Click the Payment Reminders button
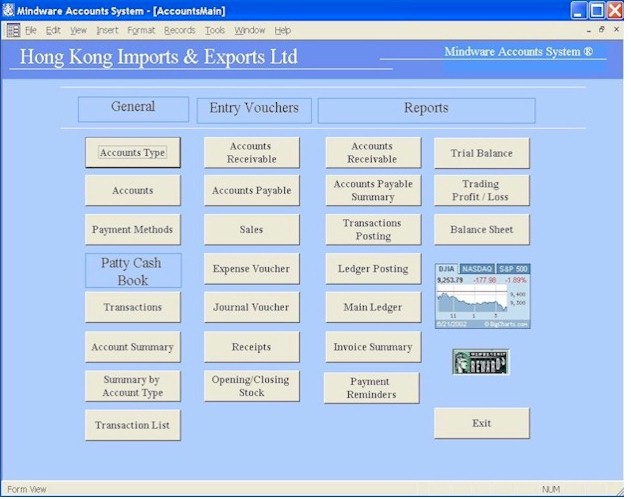Image resolution: width=631 pixels, height=499 pixels. (372, 388)
